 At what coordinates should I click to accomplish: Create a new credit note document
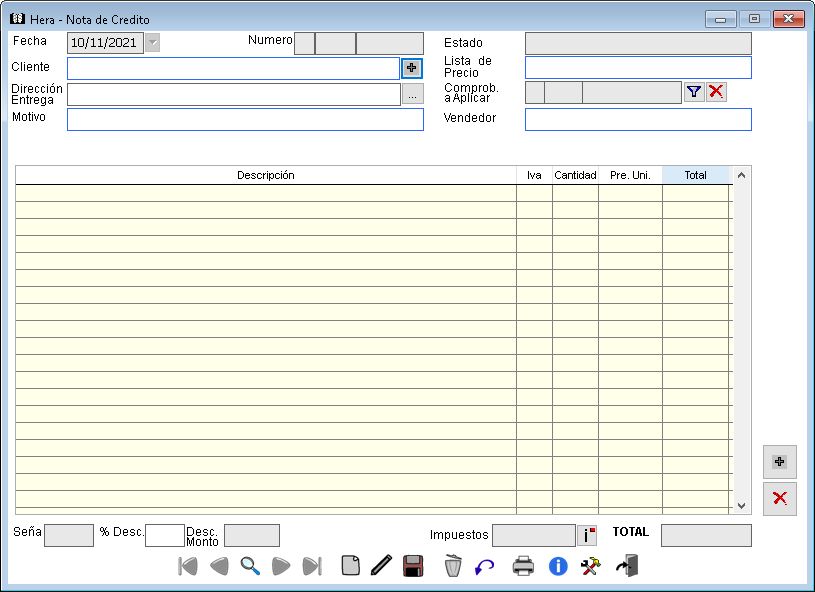coord(350,566)
